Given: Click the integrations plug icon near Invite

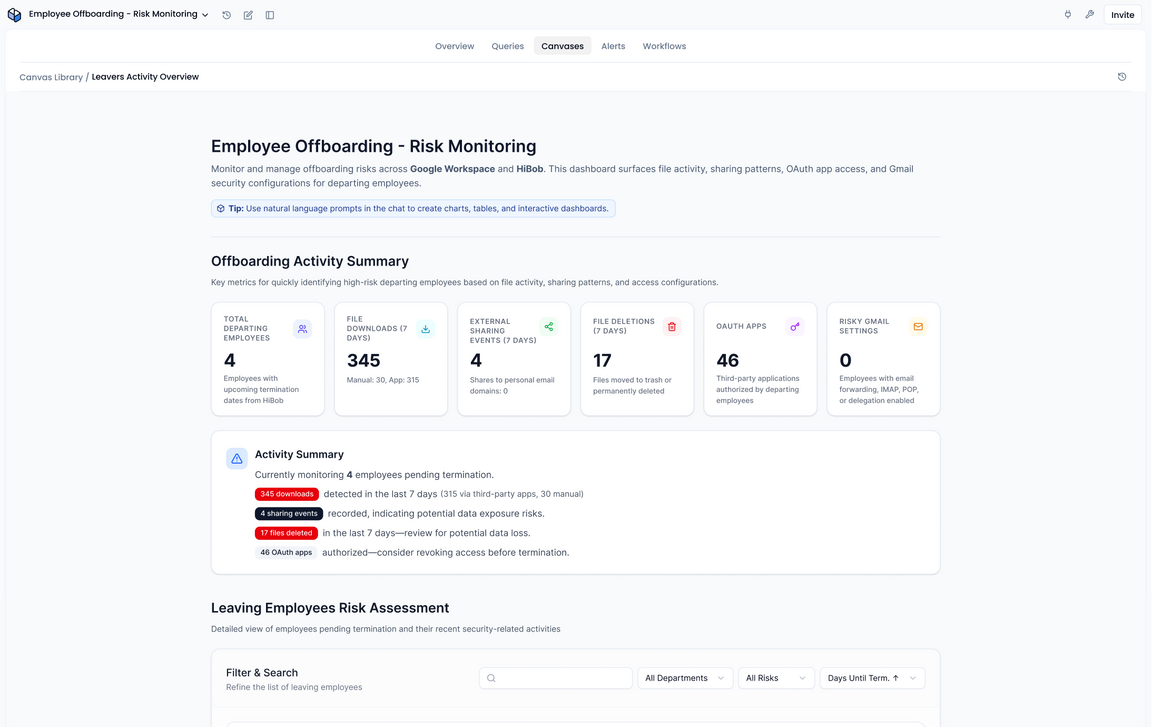Looking at the screenshot, I should tap(1068, 14).
